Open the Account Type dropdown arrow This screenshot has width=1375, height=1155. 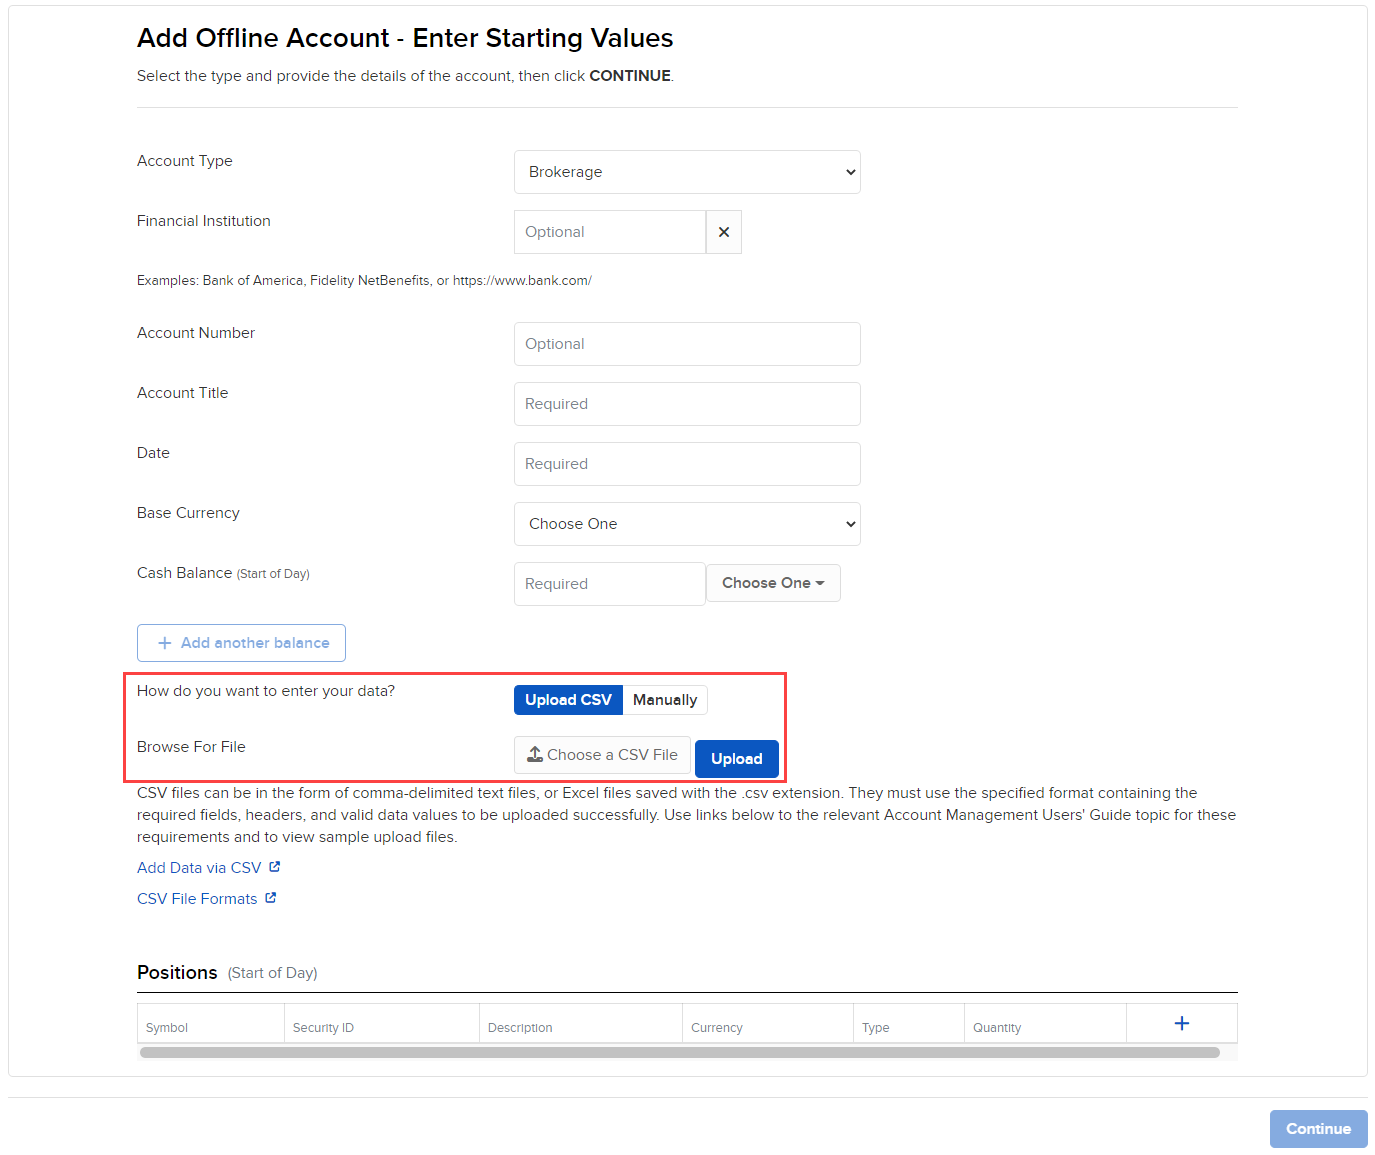pyautogui.click(x=846, y=172)
